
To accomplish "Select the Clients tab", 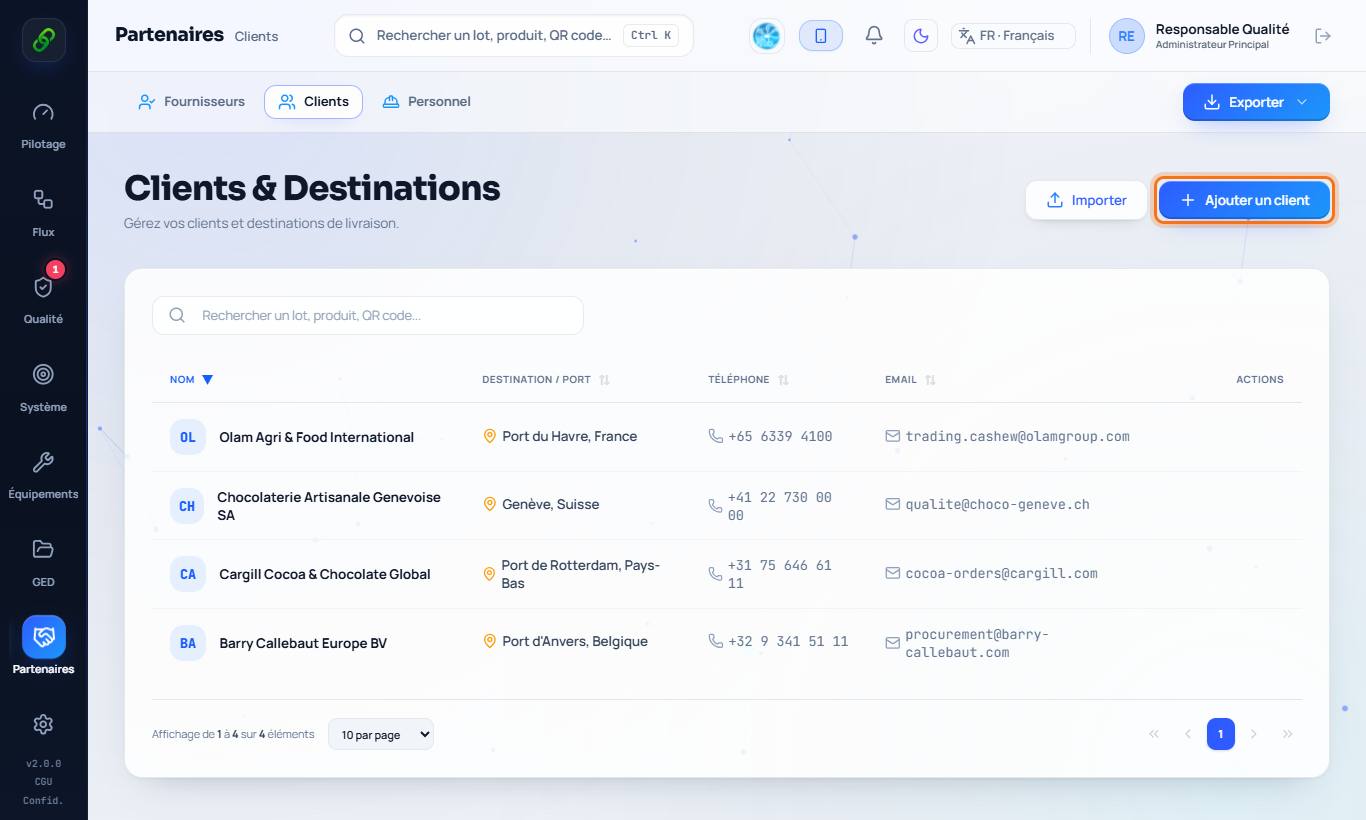I will [313, 102].
